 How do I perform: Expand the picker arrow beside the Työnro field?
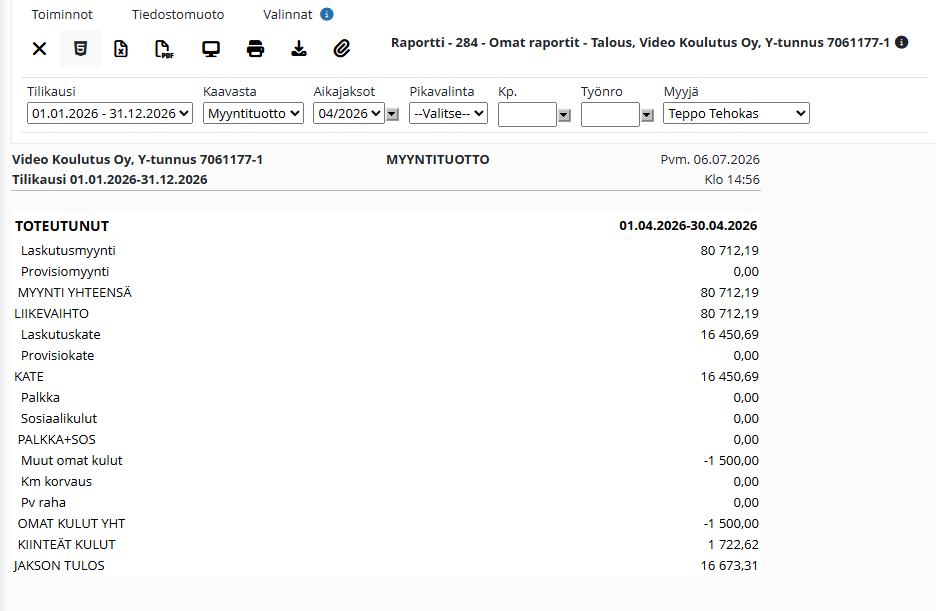tap(648, 115)
